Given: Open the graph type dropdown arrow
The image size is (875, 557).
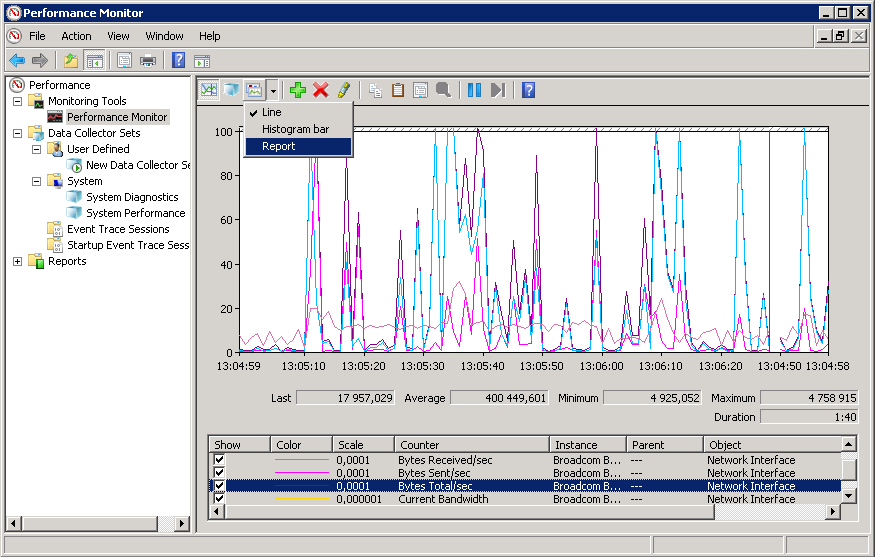Looking at the screenshot, I should point(273,90).
